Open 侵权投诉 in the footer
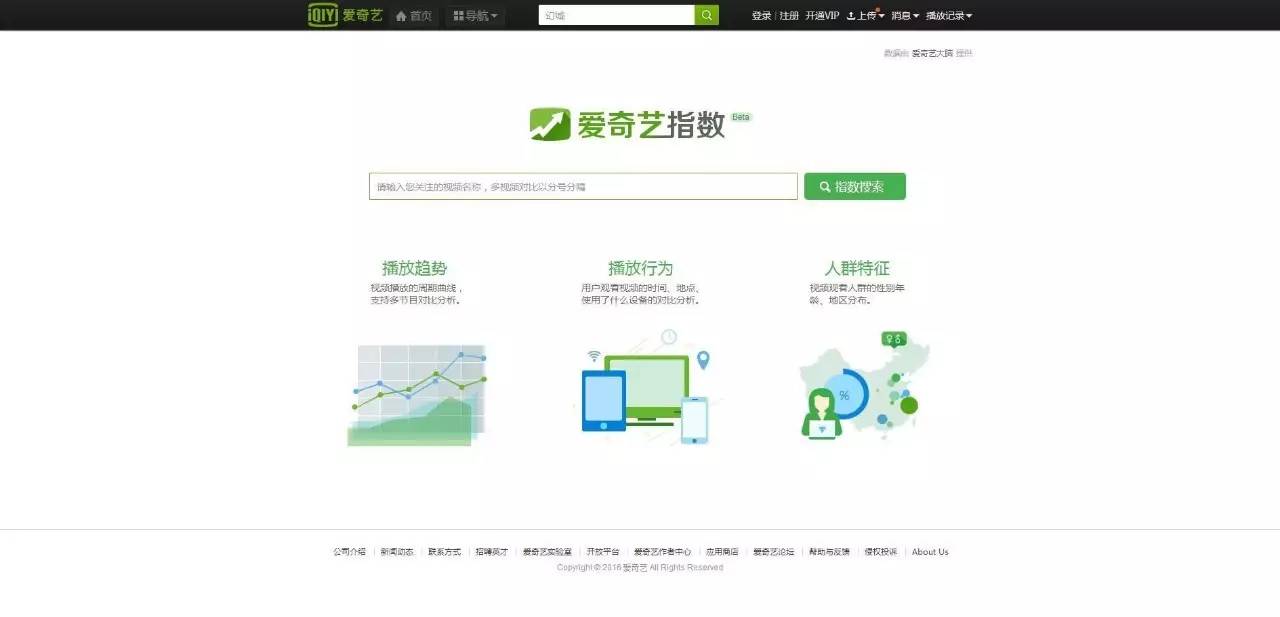The height and width of the screenshot is (617, 1280). pyautogui.click(x=881, y=552)
